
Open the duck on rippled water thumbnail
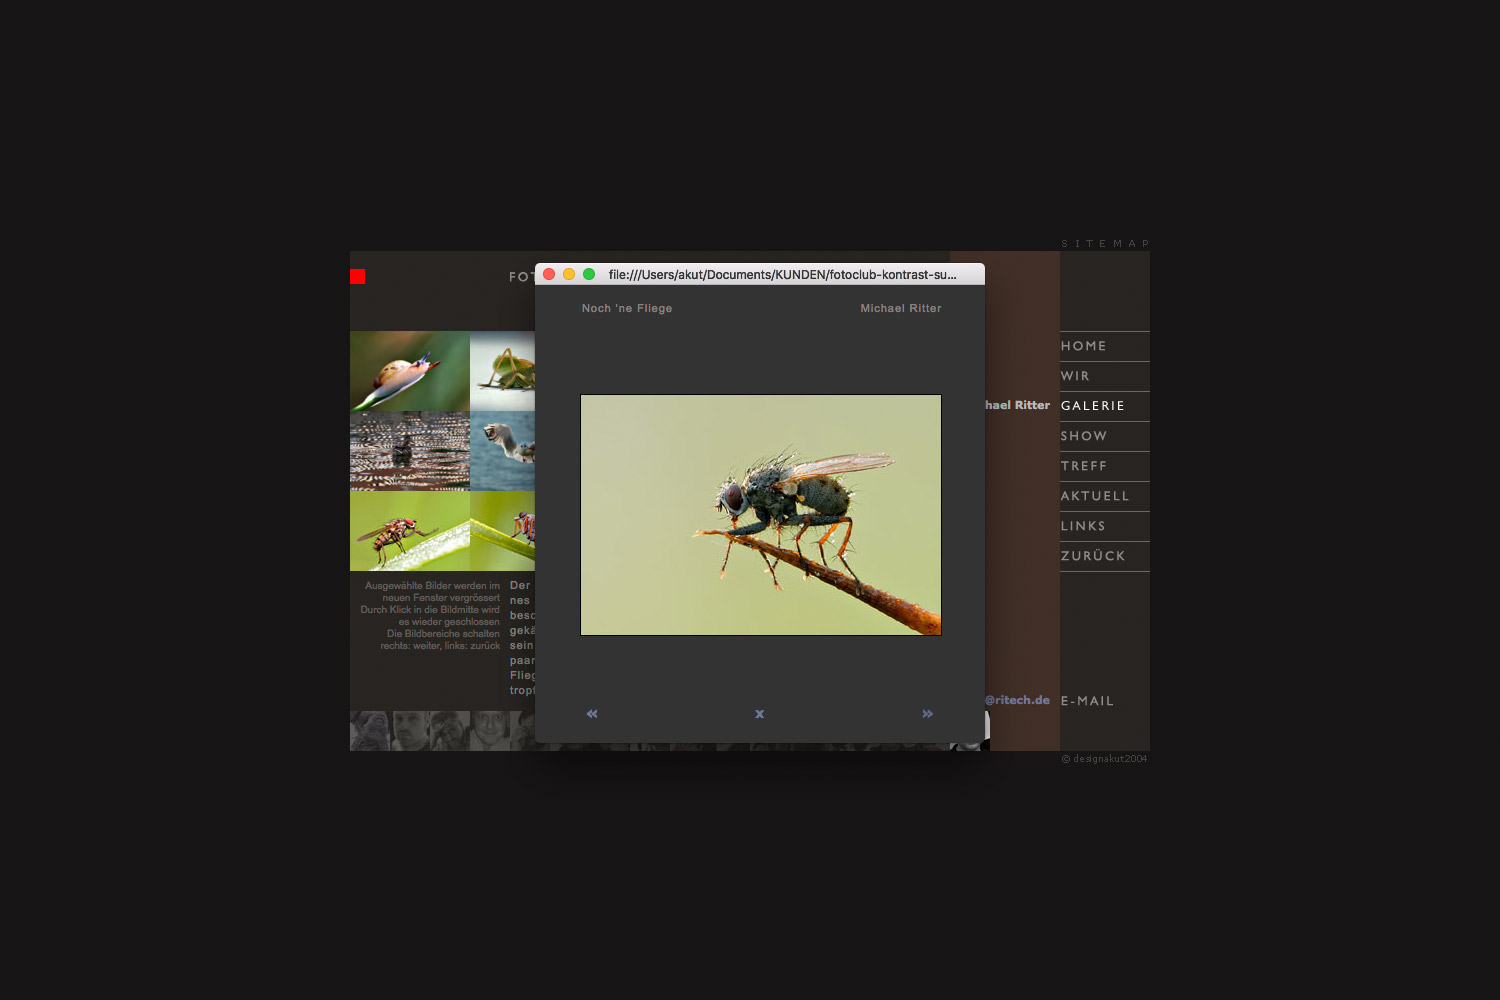point(410,451)
